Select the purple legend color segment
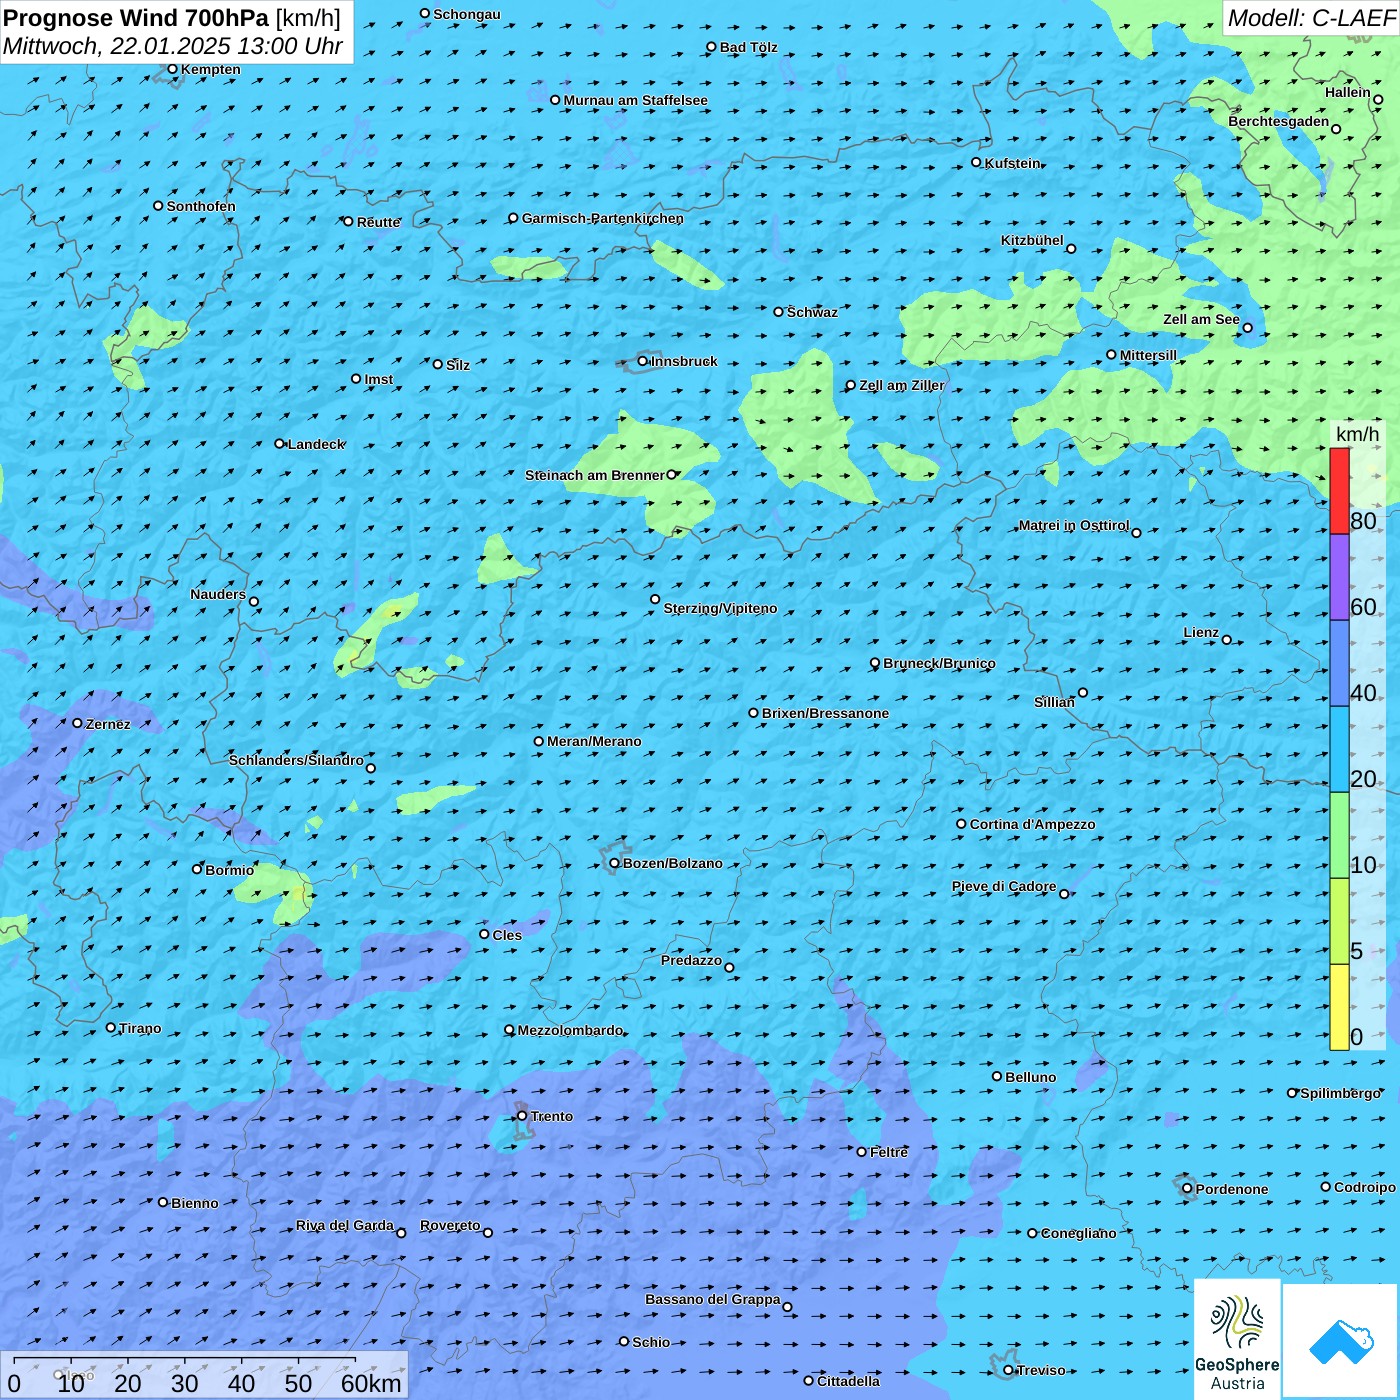Viewport: 1400px width, 1400px height. pos(1339,578)
